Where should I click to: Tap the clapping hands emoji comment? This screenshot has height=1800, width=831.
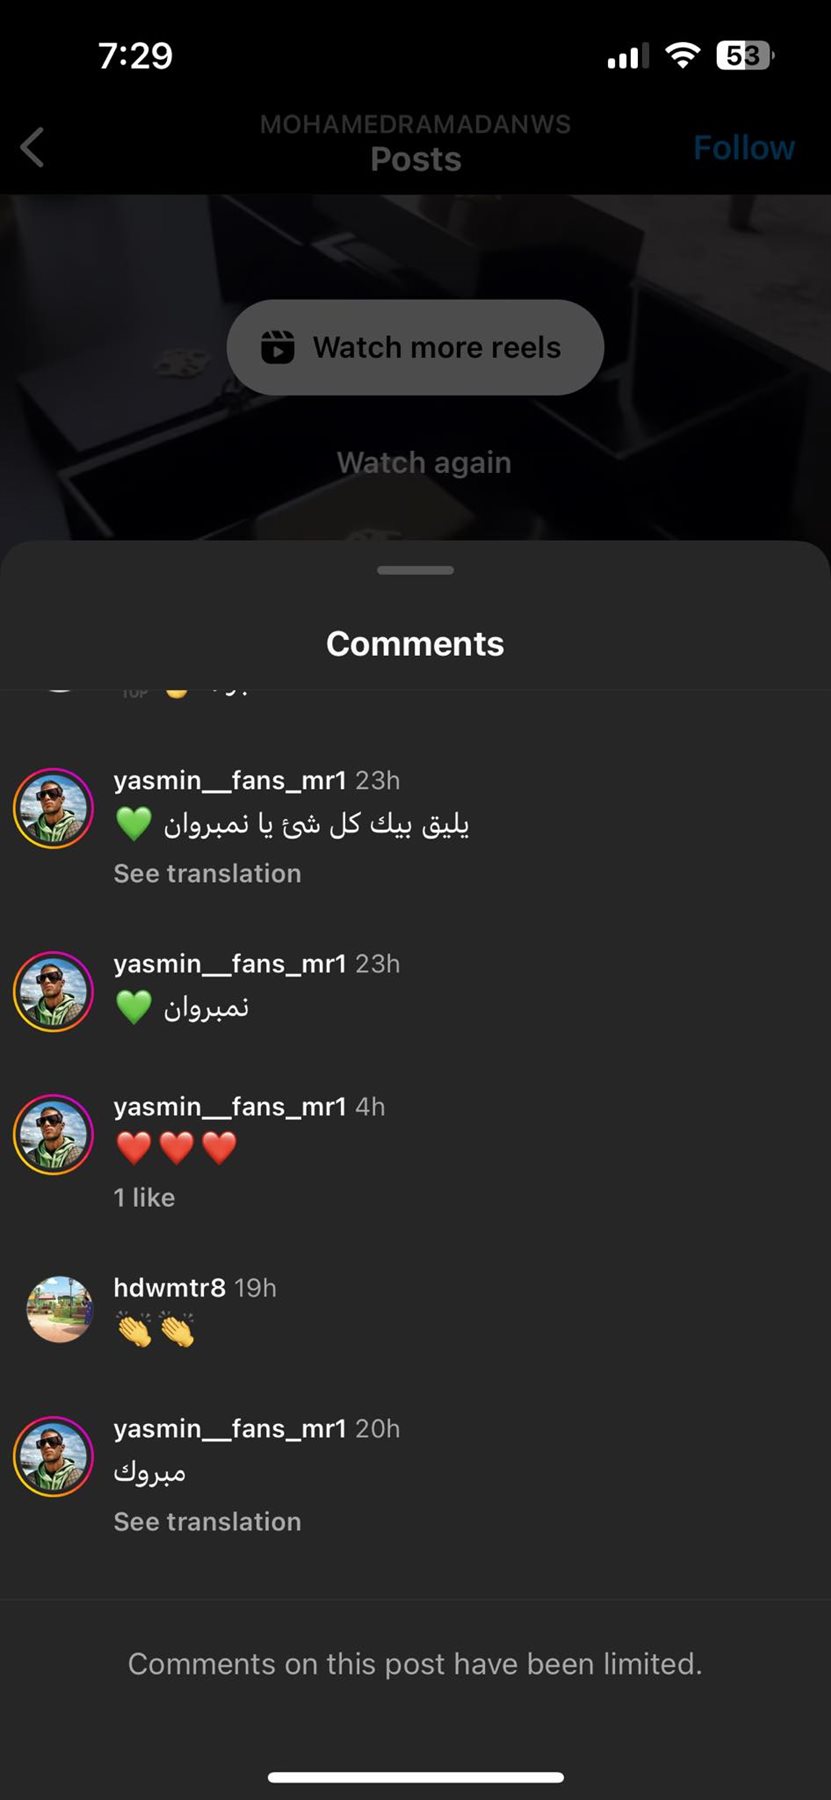click(x=155, y=1330)
